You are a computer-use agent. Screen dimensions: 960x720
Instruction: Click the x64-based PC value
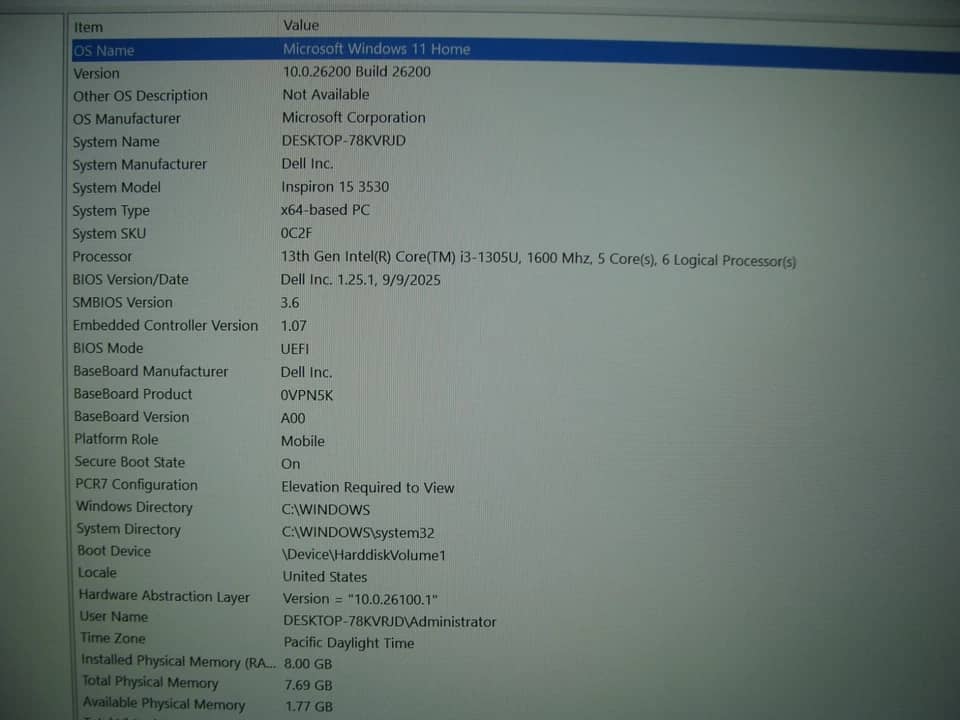pyautogui.click(x=325, y=210)
